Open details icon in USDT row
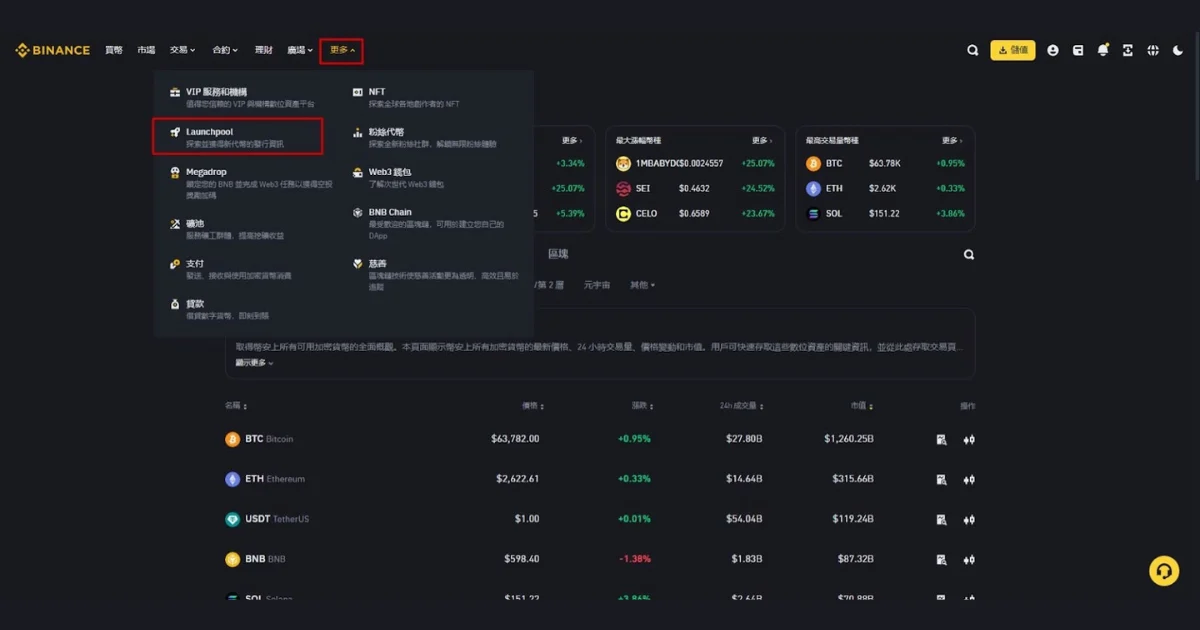Screen dimensions: 1200x630 click(941, 519)
